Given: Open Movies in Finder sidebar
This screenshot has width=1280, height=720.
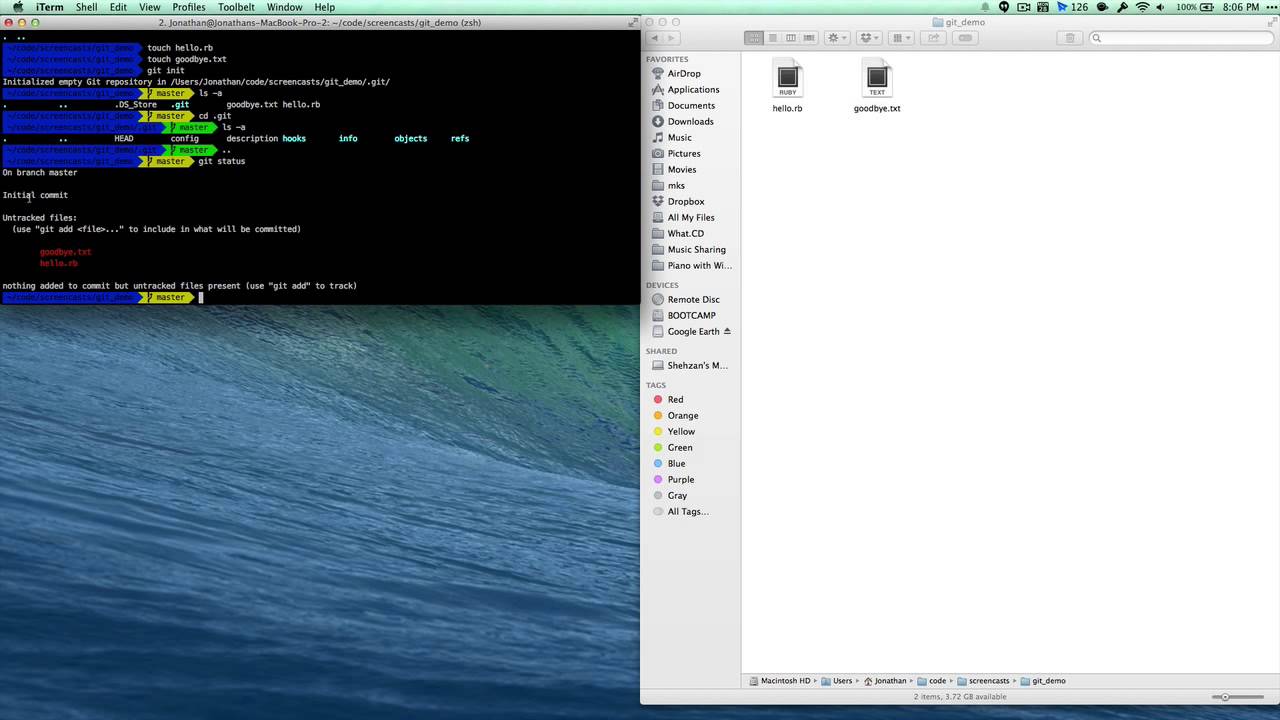Looking at the screenshot, I should click(682, 169).
